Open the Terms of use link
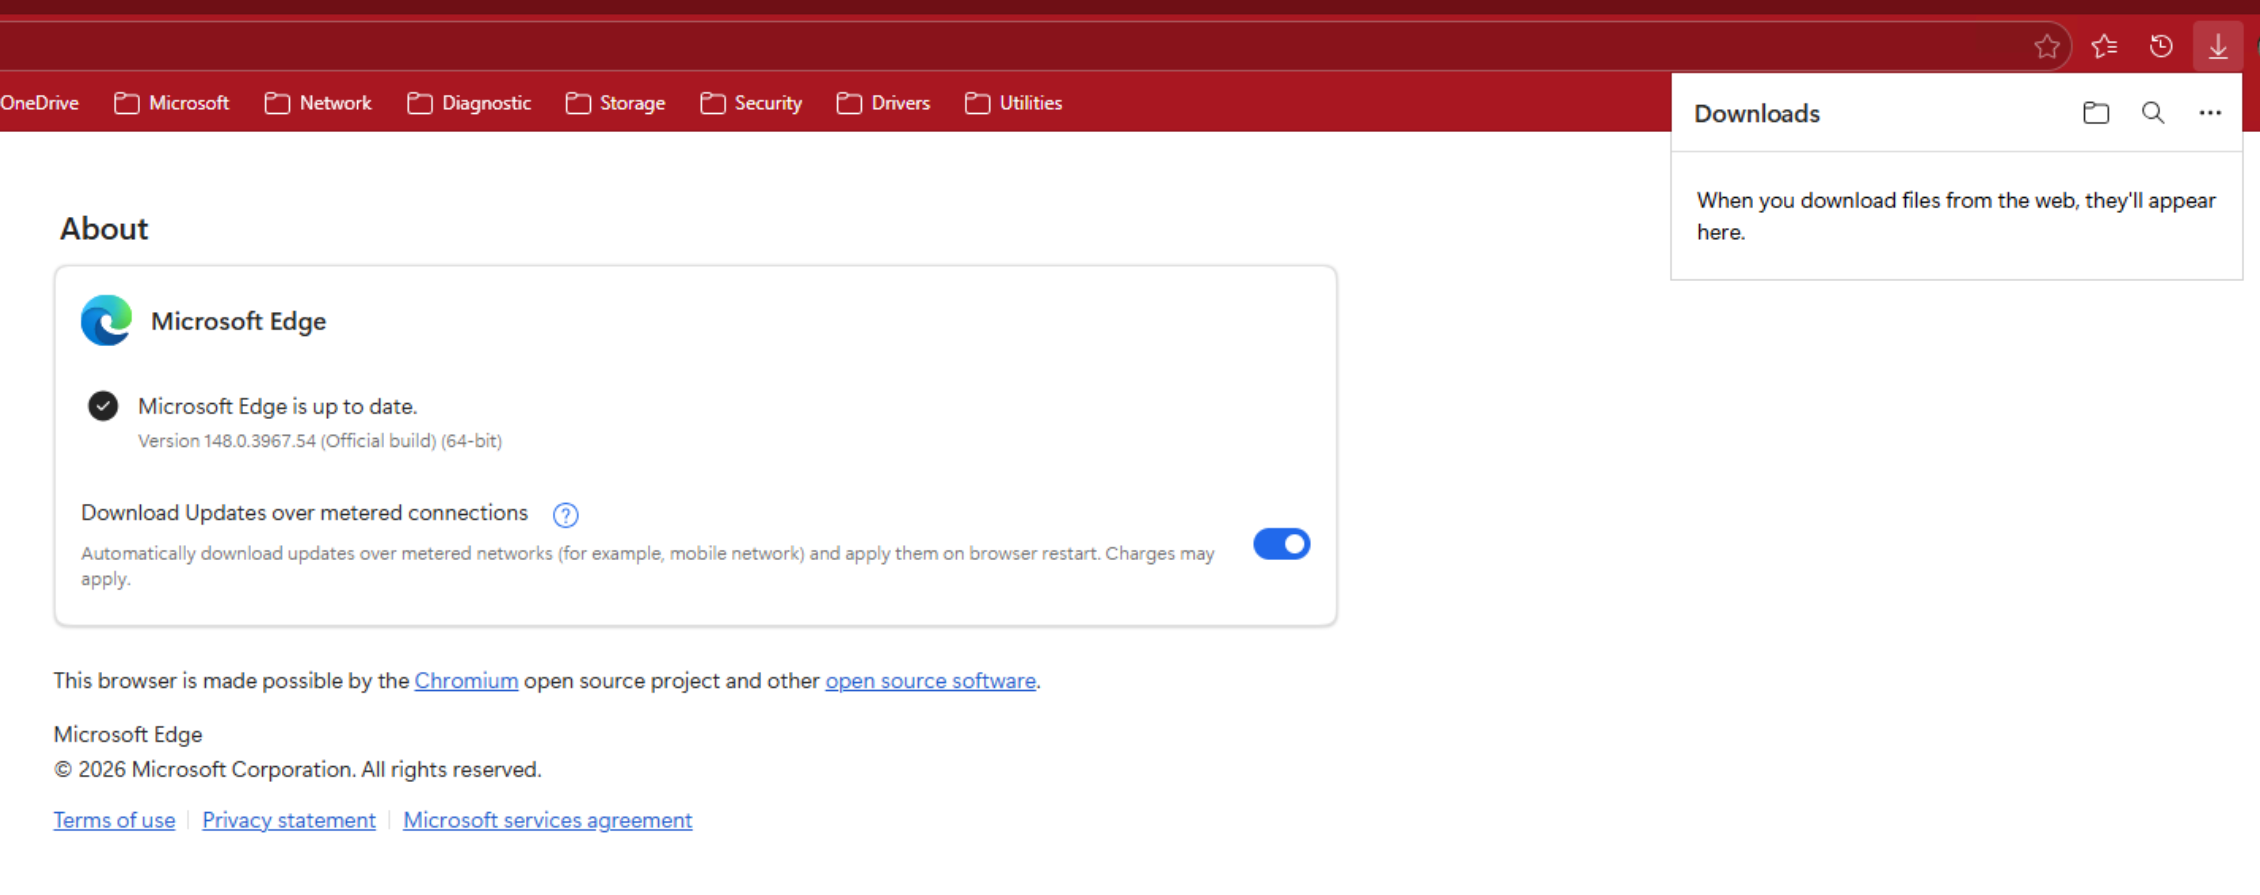The height and width of the screenshot is (895, 2260). click(114, 820)
